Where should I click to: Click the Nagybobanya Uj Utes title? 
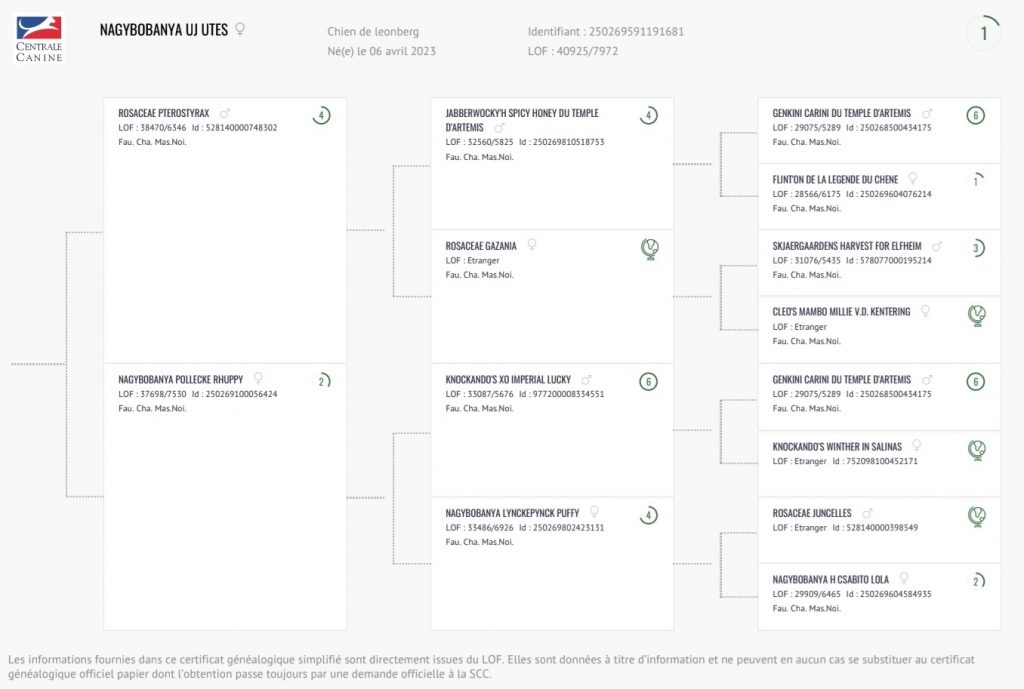(164, 30)
